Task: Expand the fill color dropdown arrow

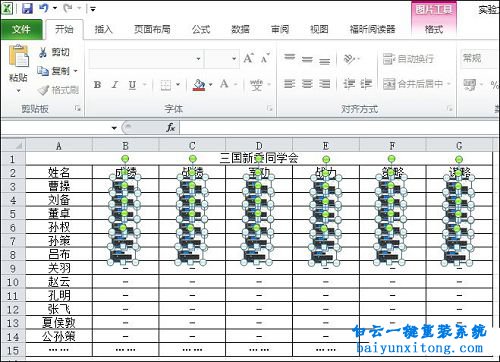Action: [x=211, y=85]
